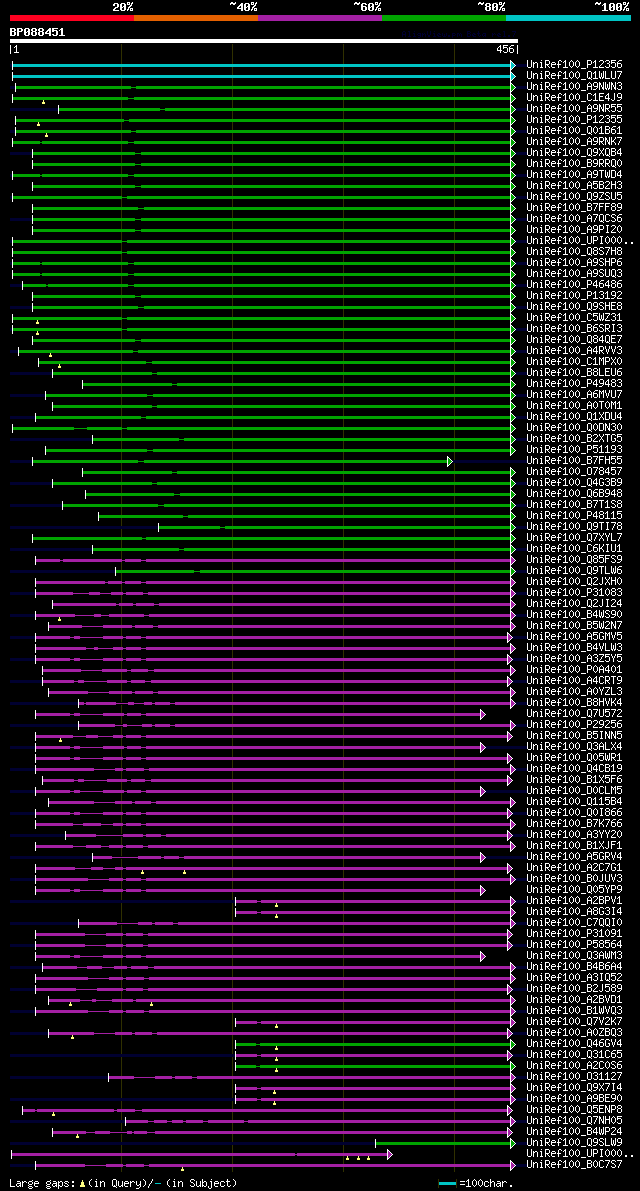Viewport: 640px width, 1191px height.
Task: Click the purple ~60% identity legend segment
Action: point(320,17)
